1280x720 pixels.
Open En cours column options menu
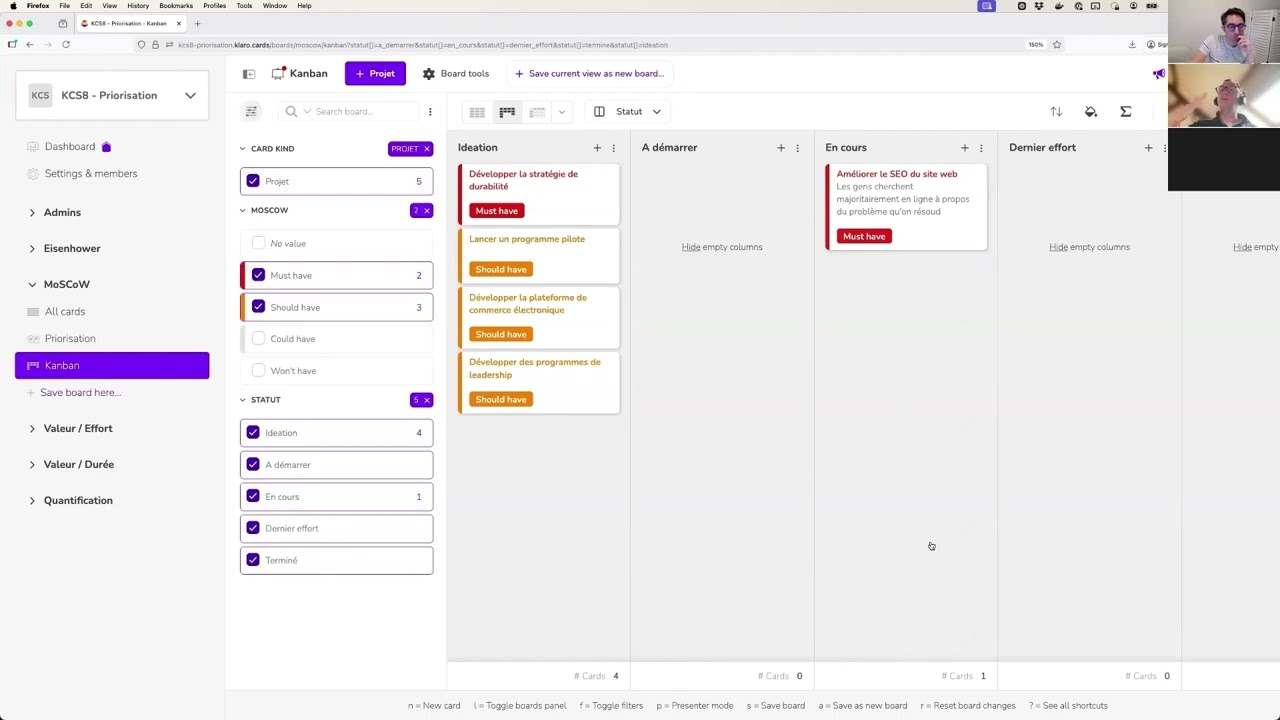pos(981,148)
